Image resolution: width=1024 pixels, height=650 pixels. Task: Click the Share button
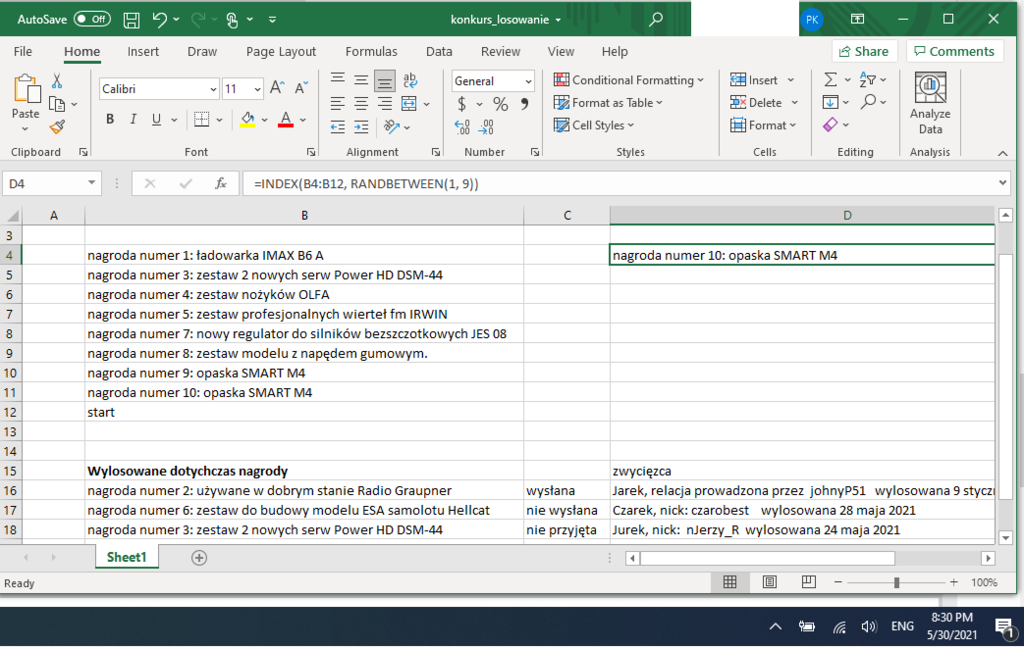[x=863, y=52]
